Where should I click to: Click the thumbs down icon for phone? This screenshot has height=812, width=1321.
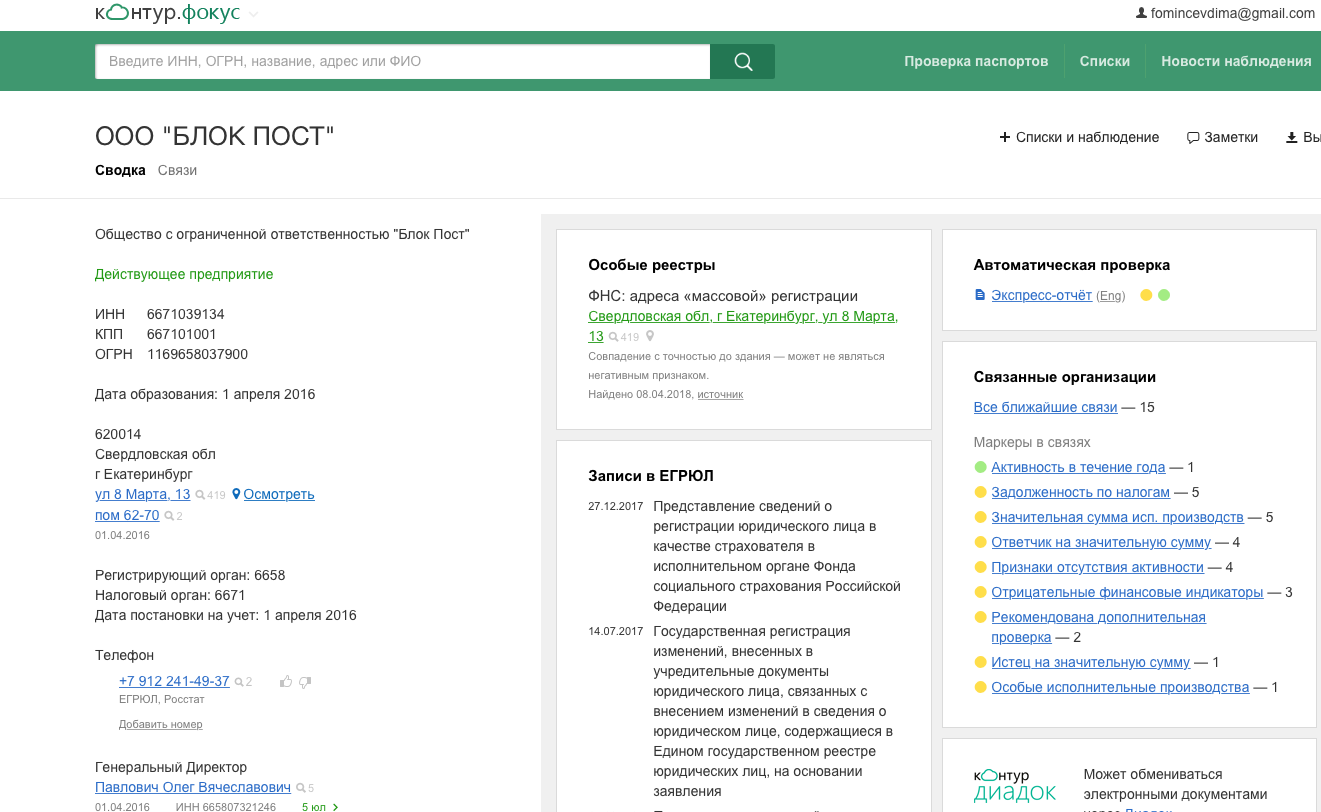pyautogui.click(x=305, y=682)
